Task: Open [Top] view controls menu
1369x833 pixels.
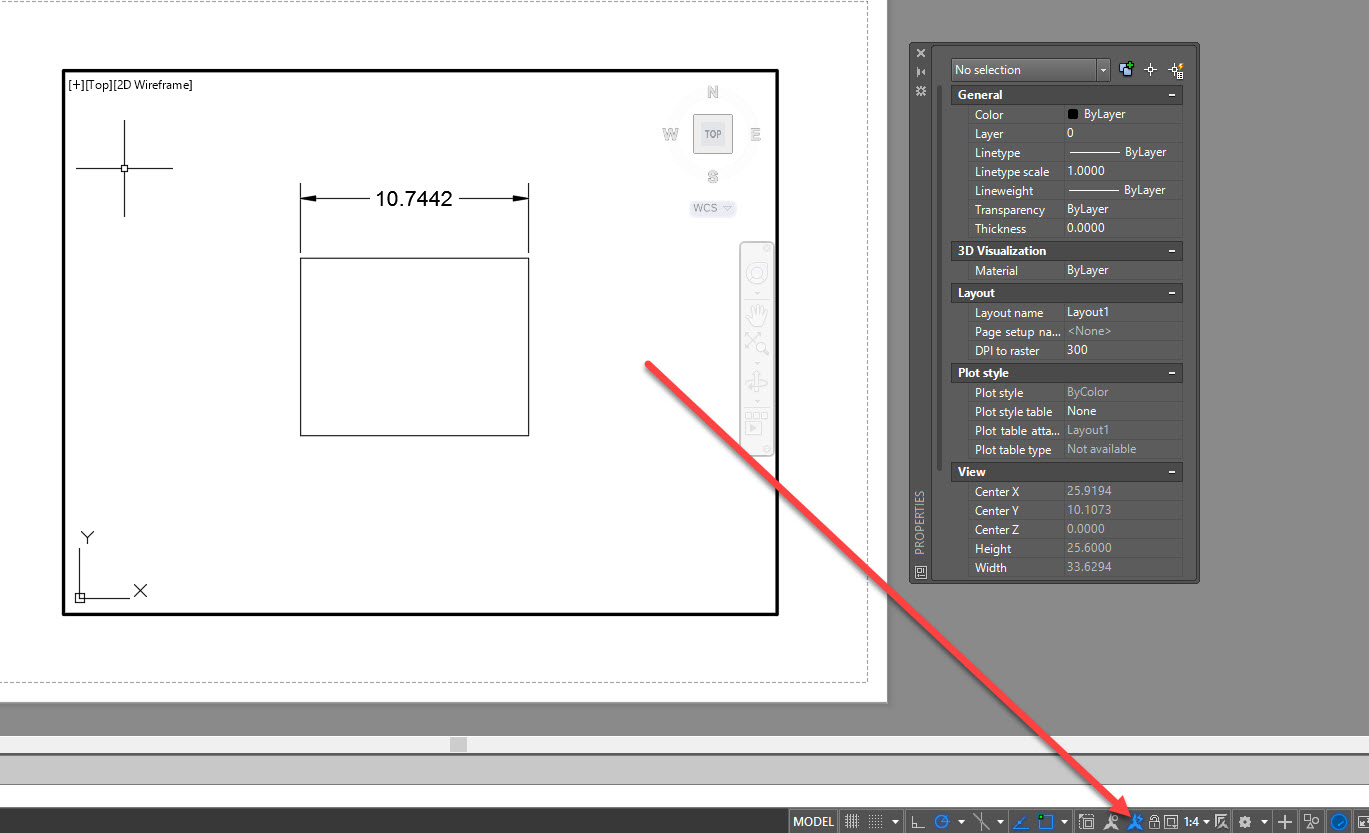Action: (98, 85)
